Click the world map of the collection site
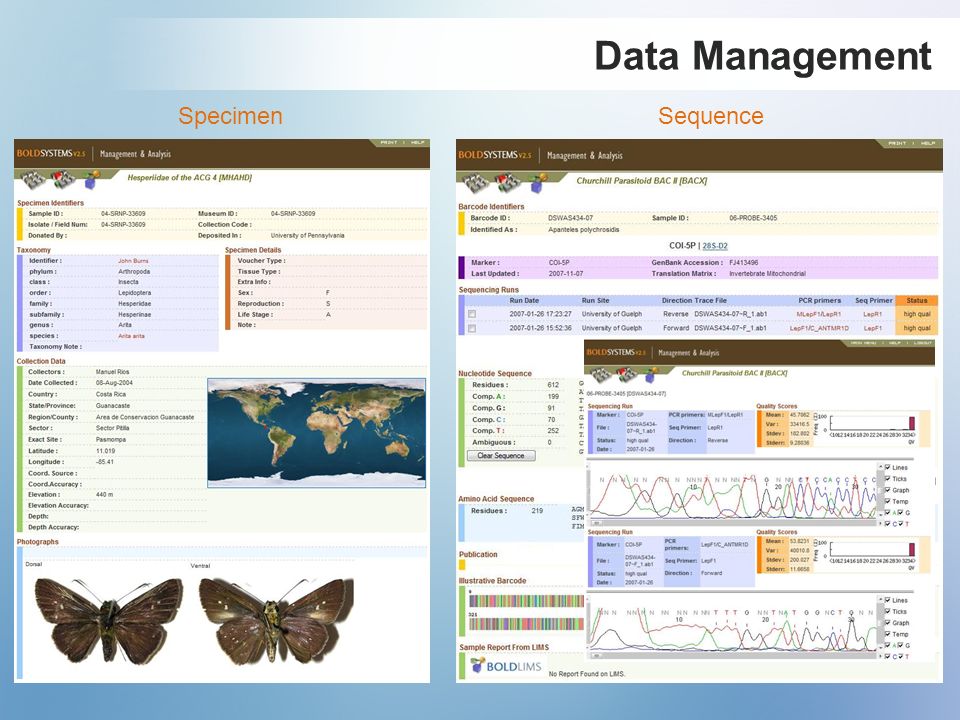Image resolution: width=960 pixels, height=720 pixels. tap(317, 433)
